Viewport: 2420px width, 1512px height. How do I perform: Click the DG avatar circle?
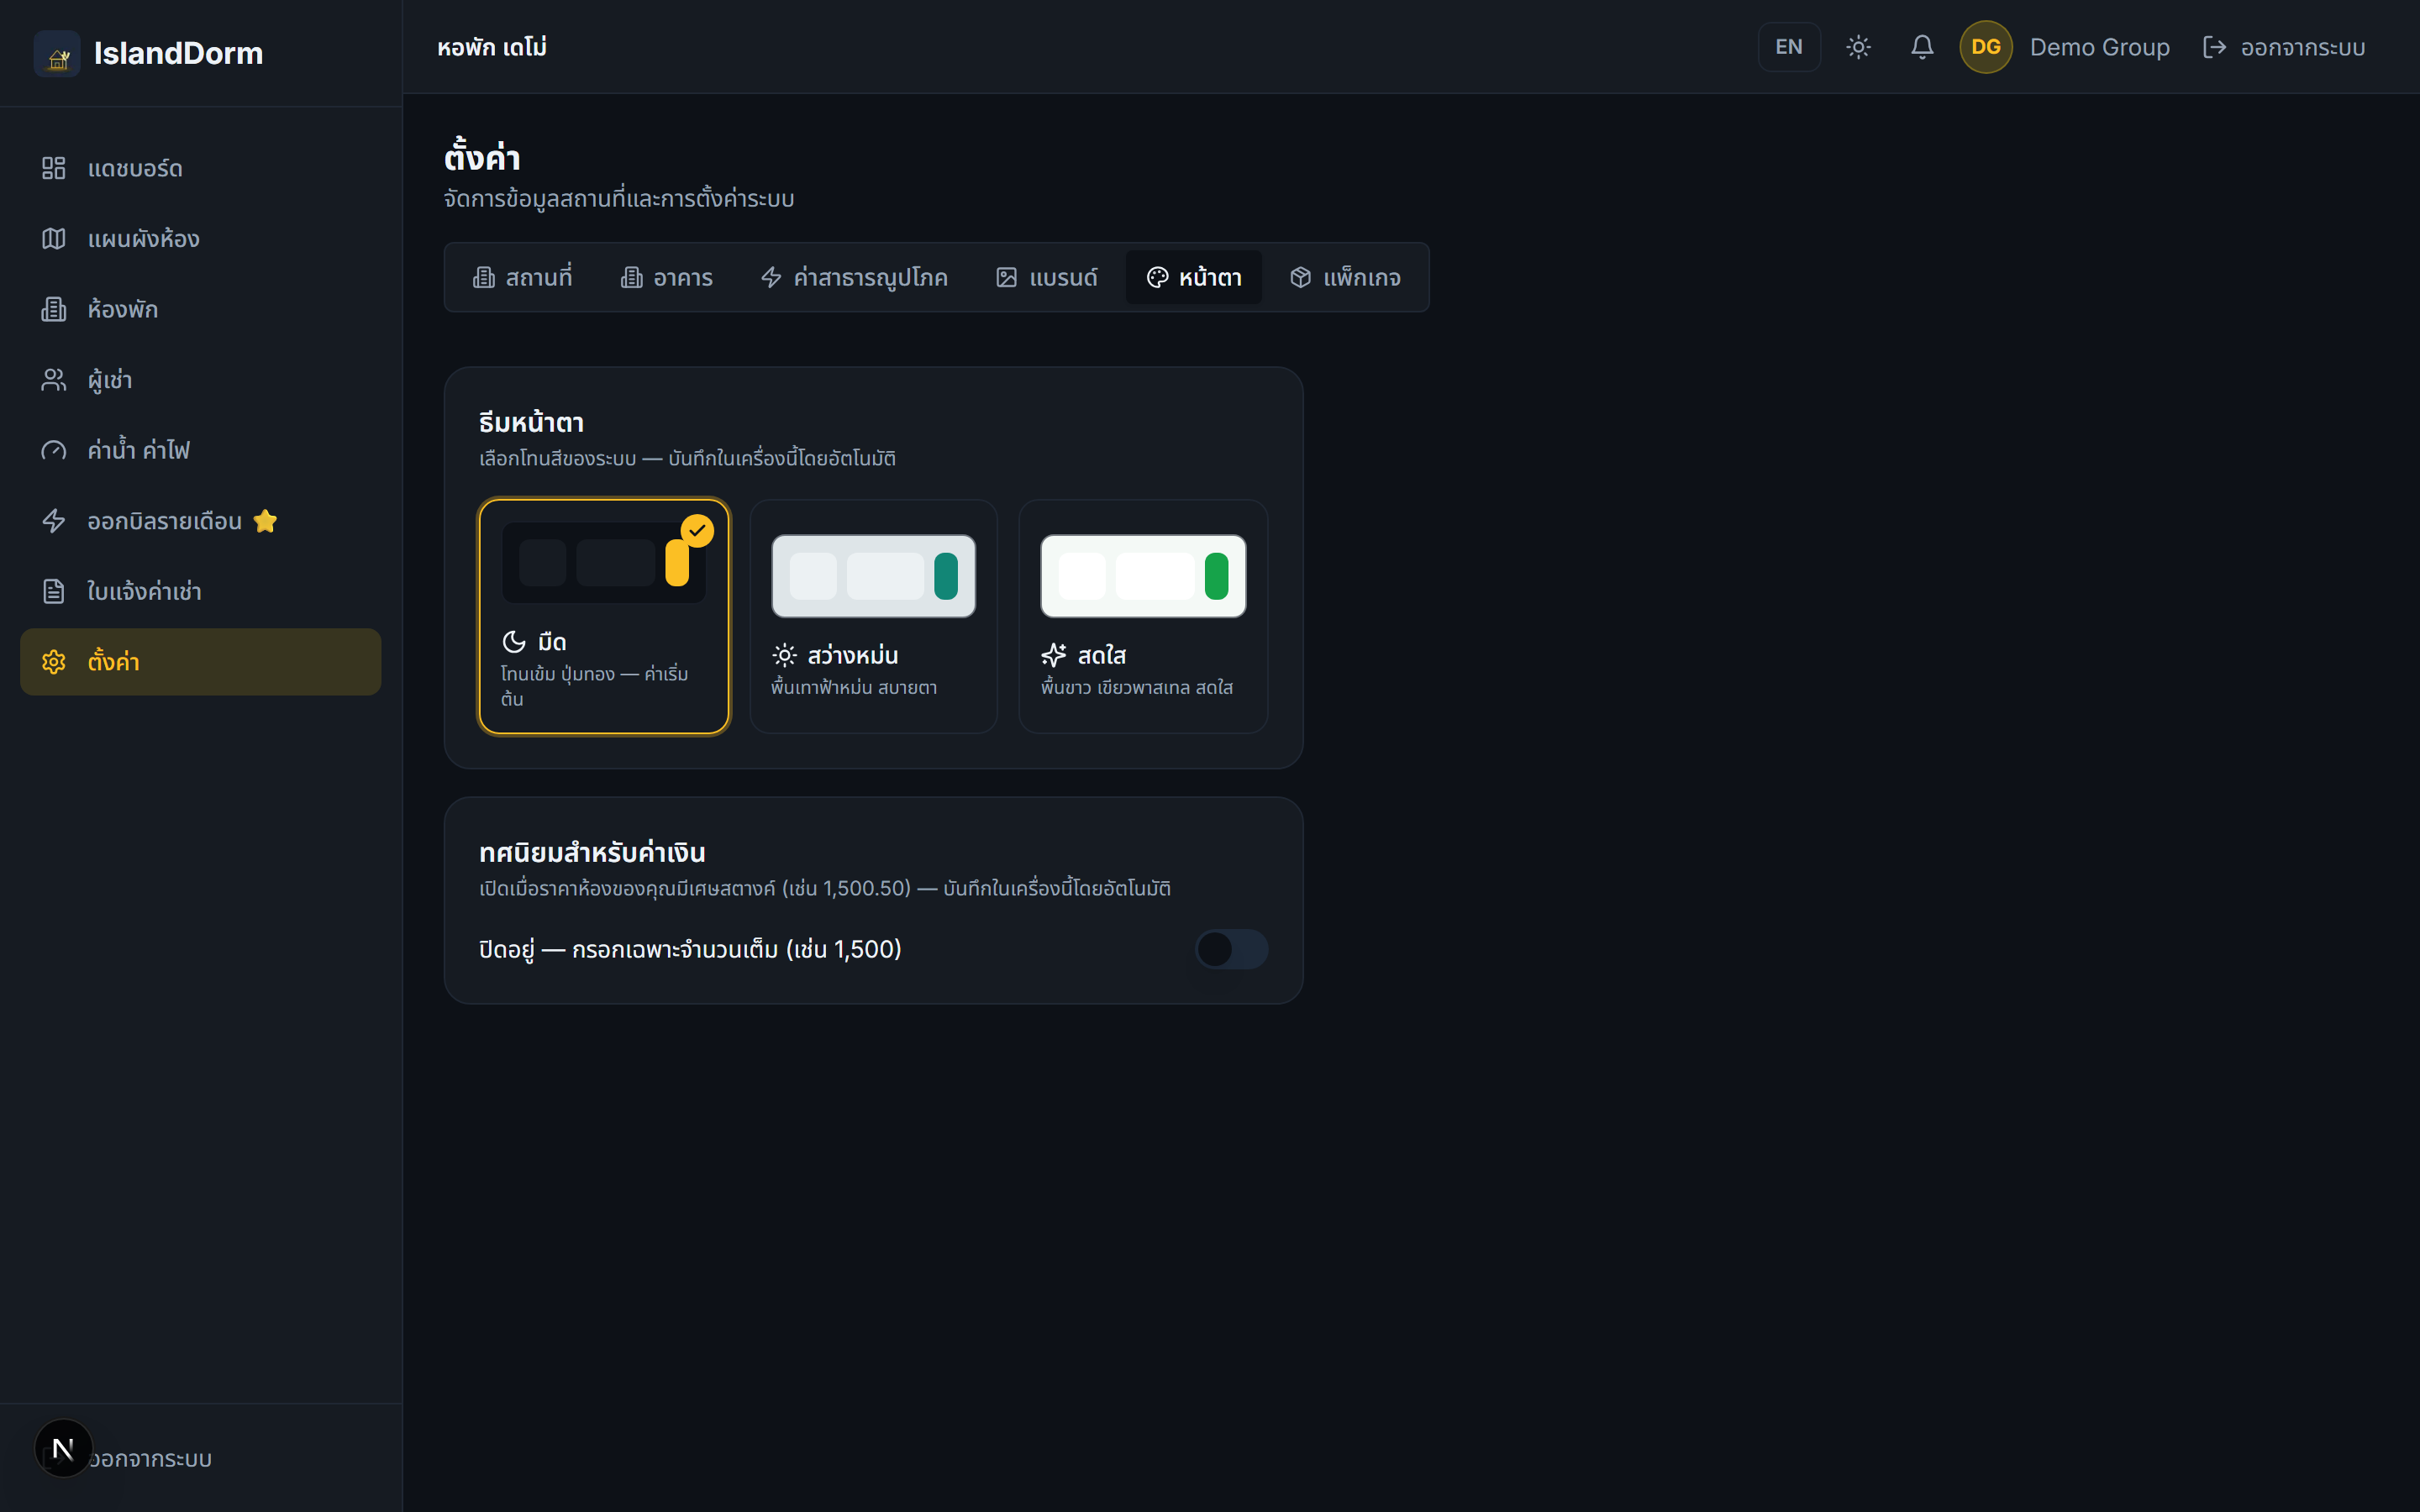point(1986,47)
